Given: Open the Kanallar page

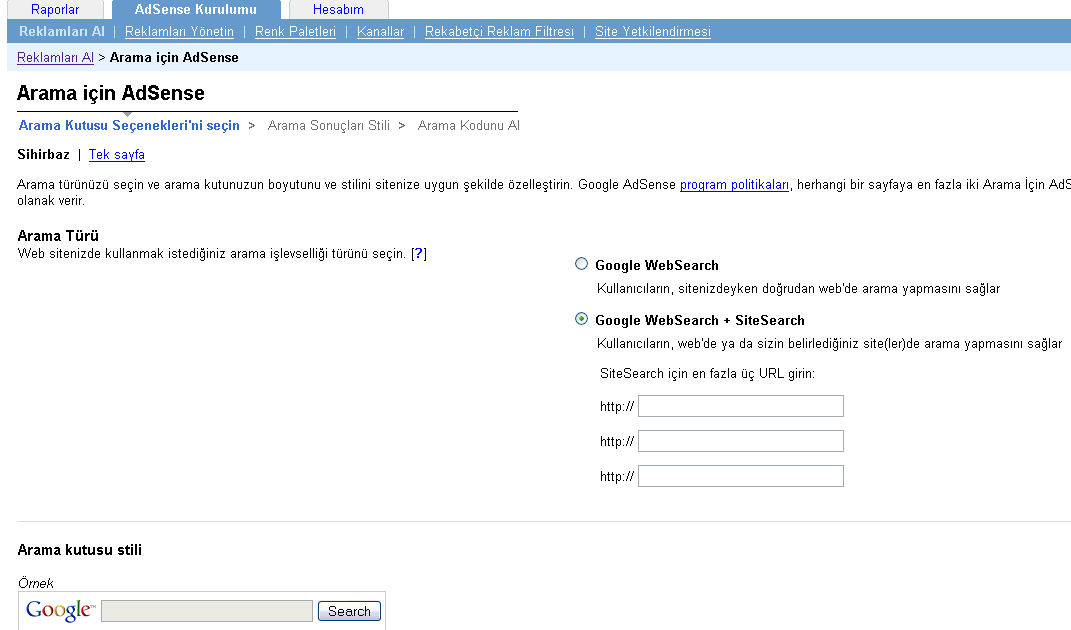Looking at the screenshot, I should [x=380, y=31].
